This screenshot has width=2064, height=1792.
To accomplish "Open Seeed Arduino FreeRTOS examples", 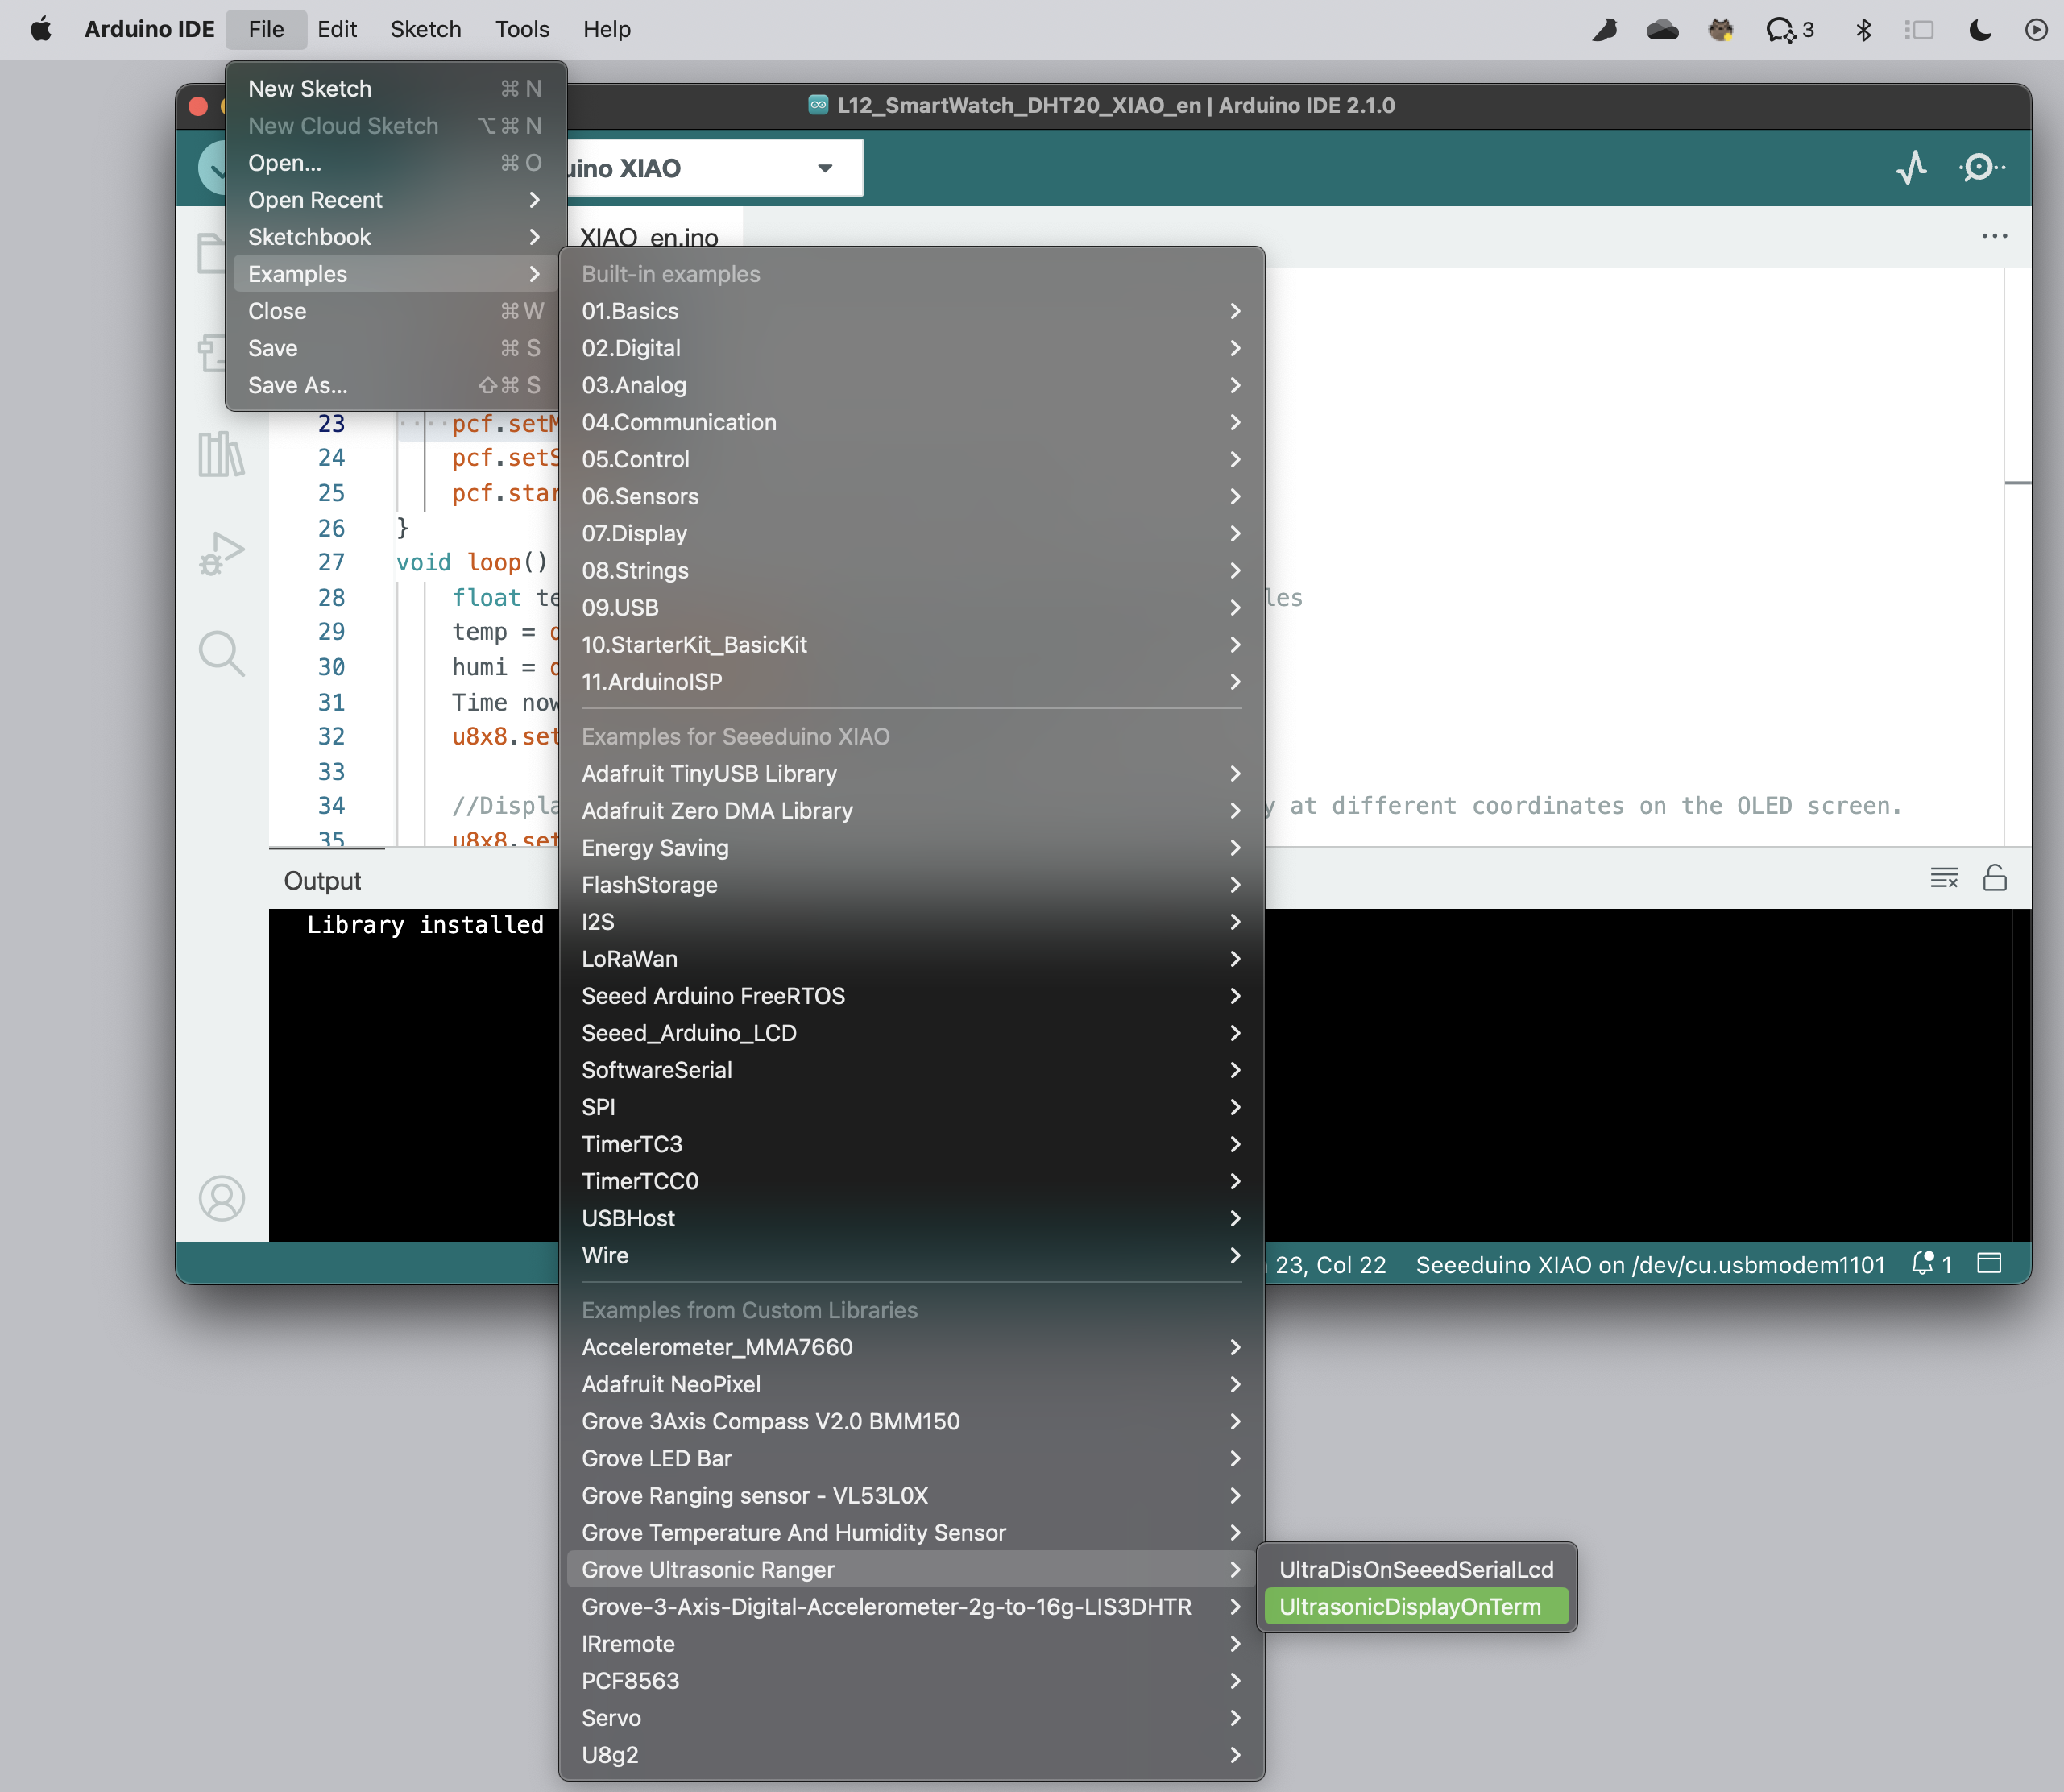I will click(x=911, y=995).
